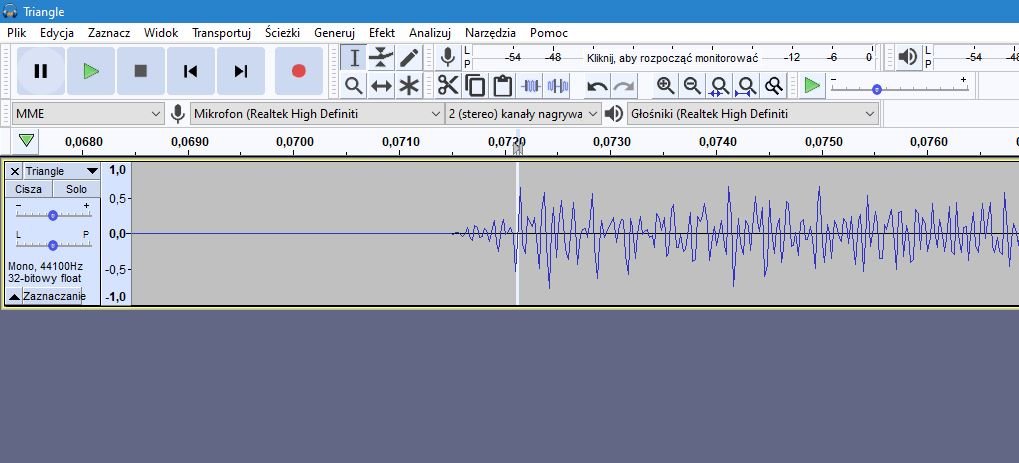Click the track pan L/P slider handle
Viewport: 1019px width, 463px height.
tap(53, 245)
